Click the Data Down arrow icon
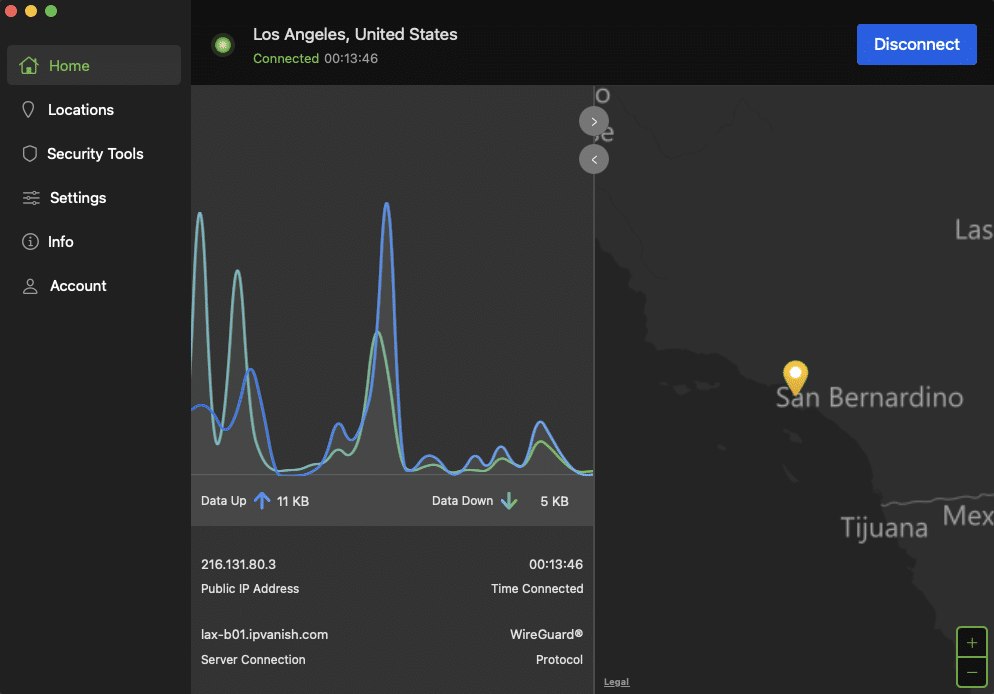994x694 pixels. 508,501
